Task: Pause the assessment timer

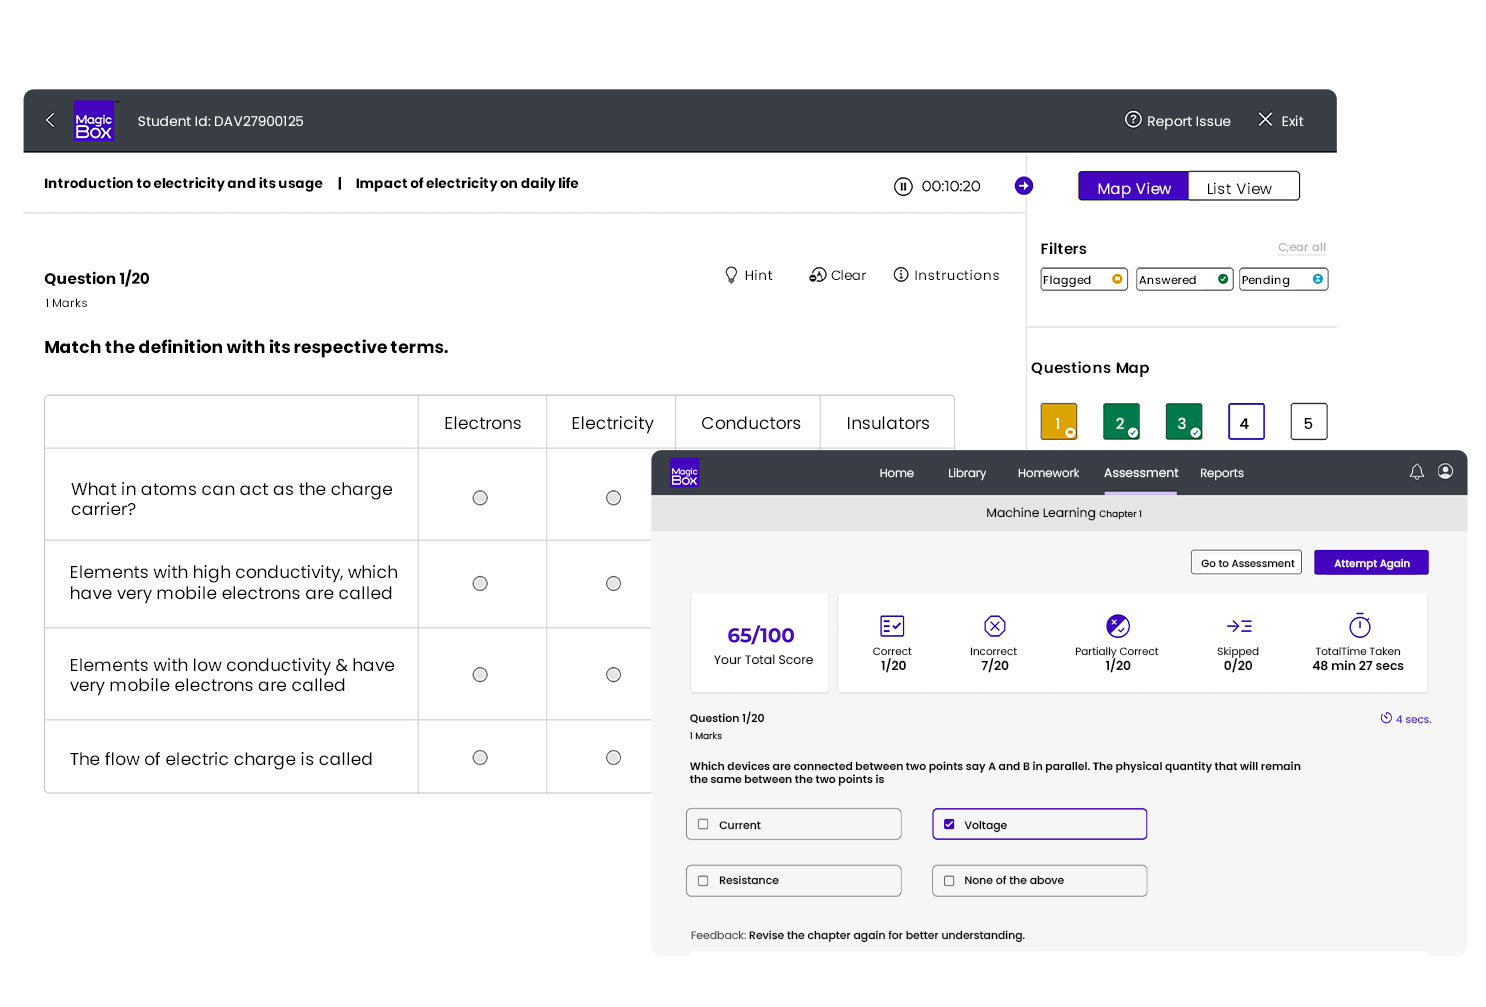Action: pyautogui.click(x=903, y=186)
